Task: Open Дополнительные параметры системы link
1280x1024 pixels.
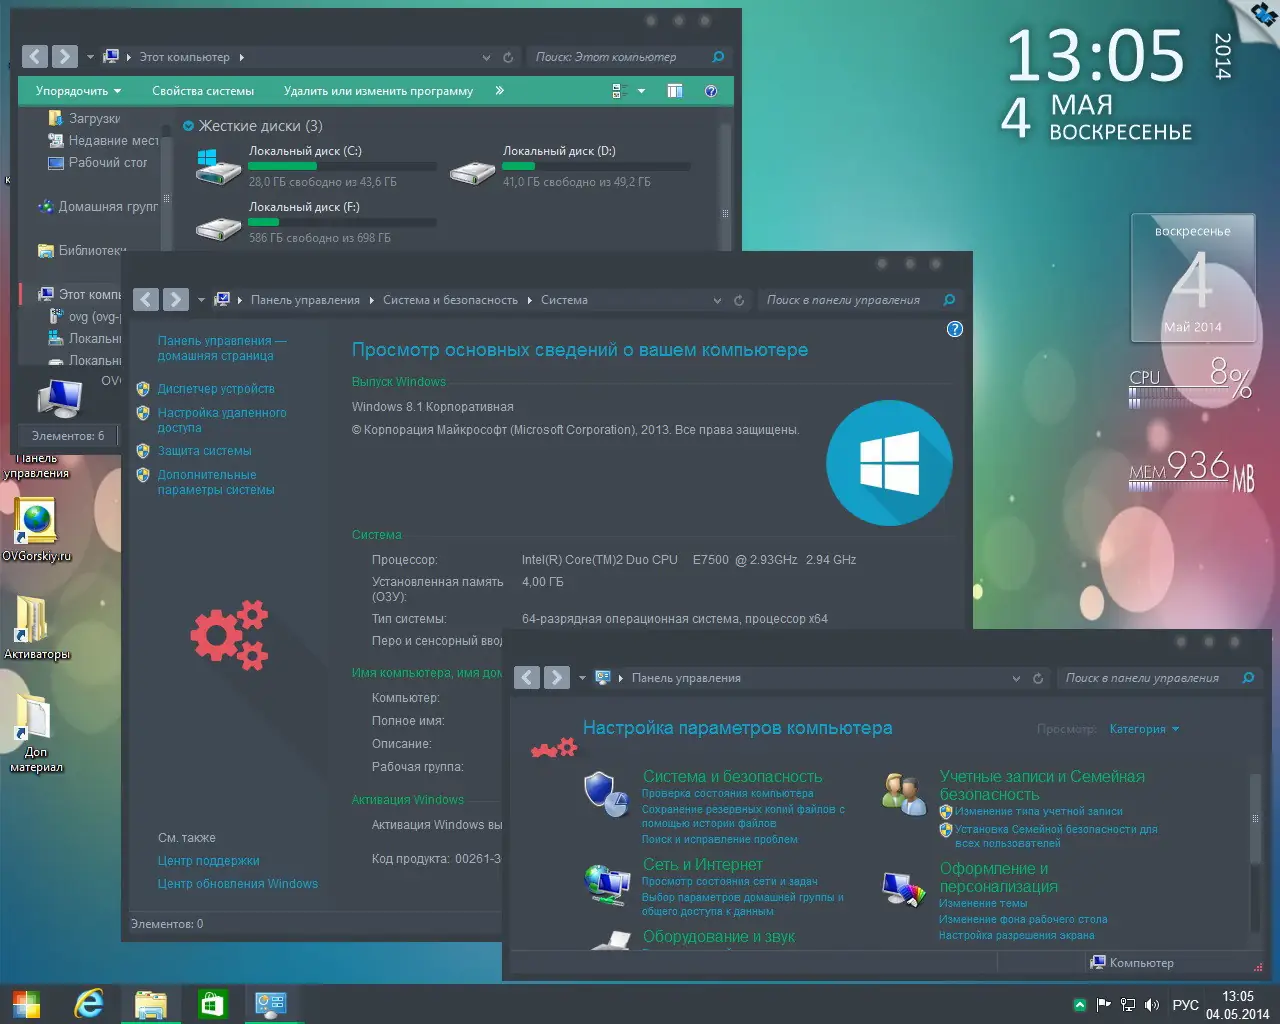Action: coord(215,482)
